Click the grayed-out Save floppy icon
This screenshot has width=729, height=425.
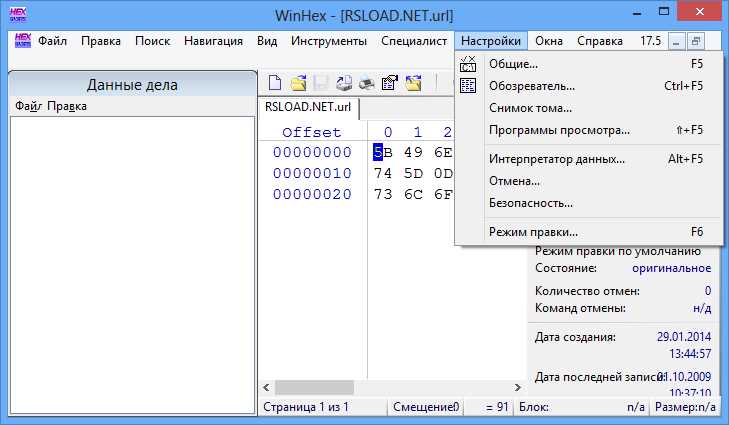(x=321, y=83)
